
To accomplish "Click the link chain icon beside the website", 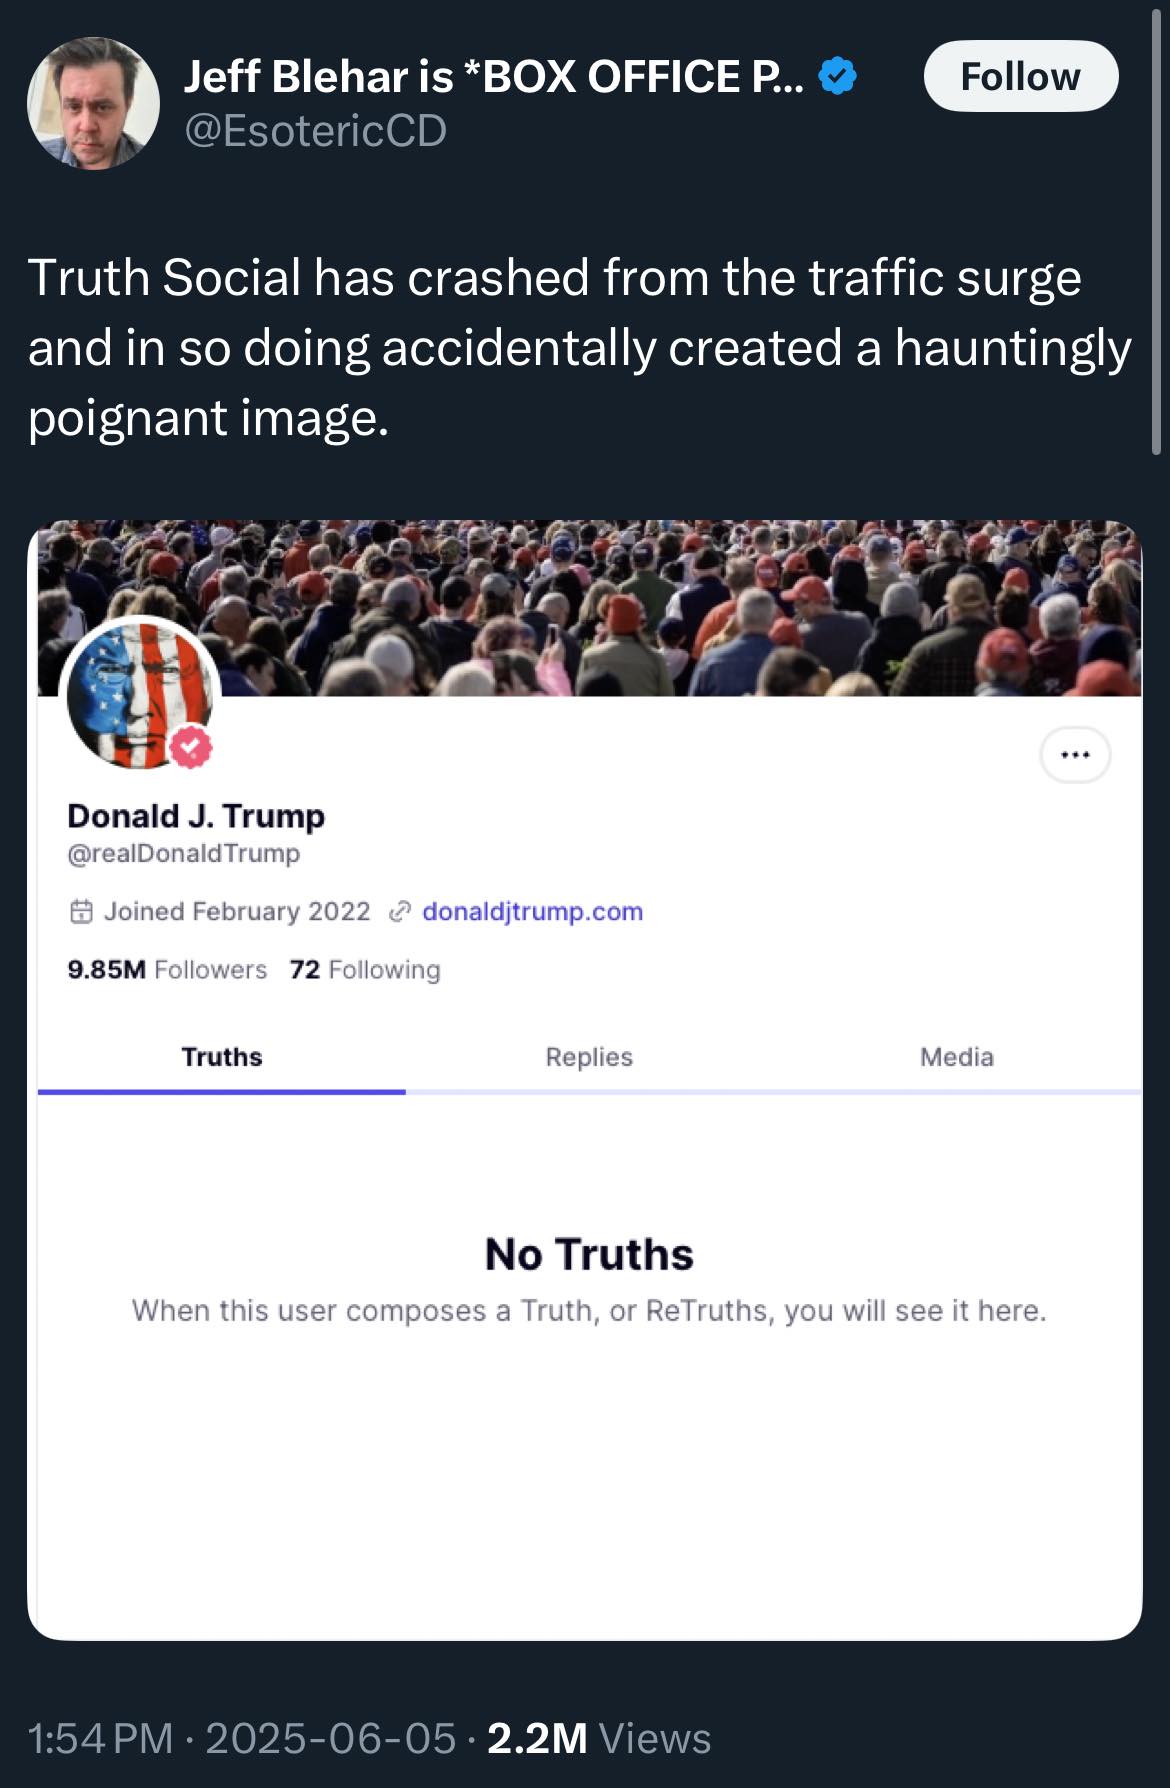I will point(399,912).
